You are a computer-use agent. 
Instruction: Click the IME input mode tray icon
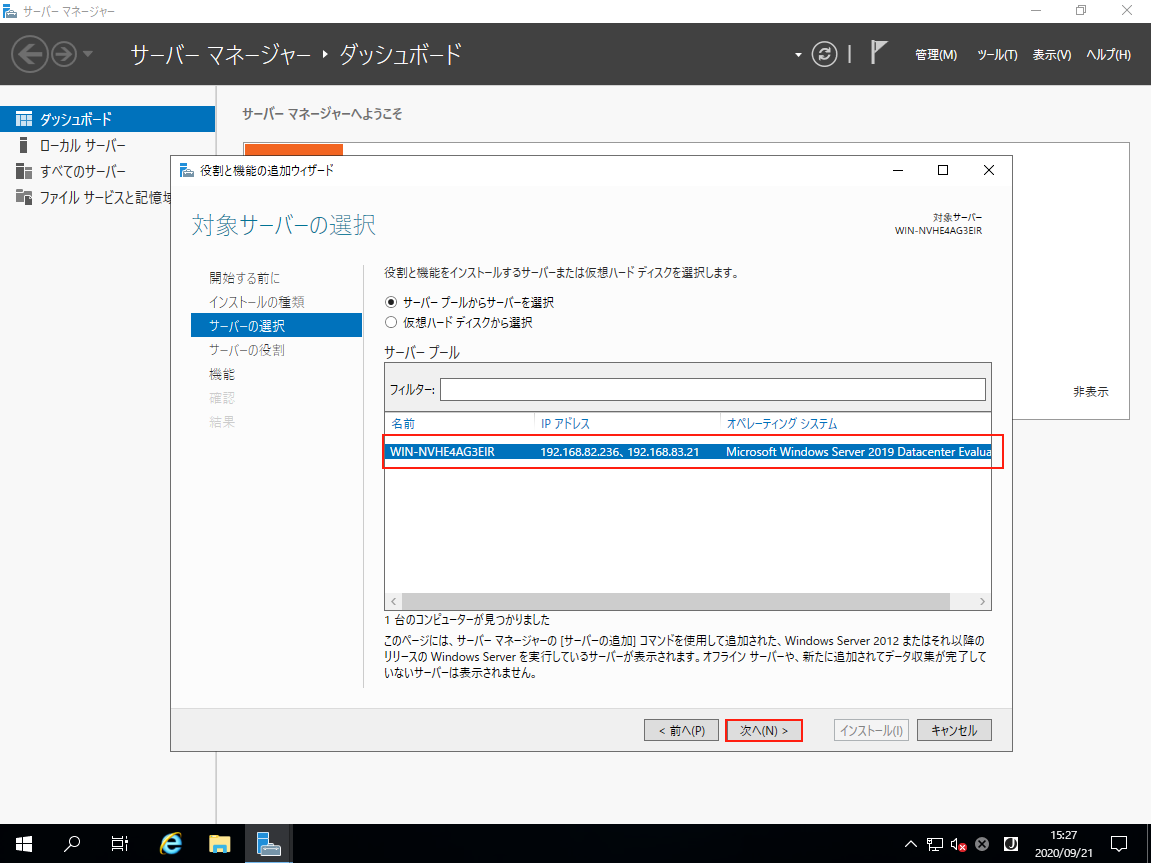(1011, 844)
